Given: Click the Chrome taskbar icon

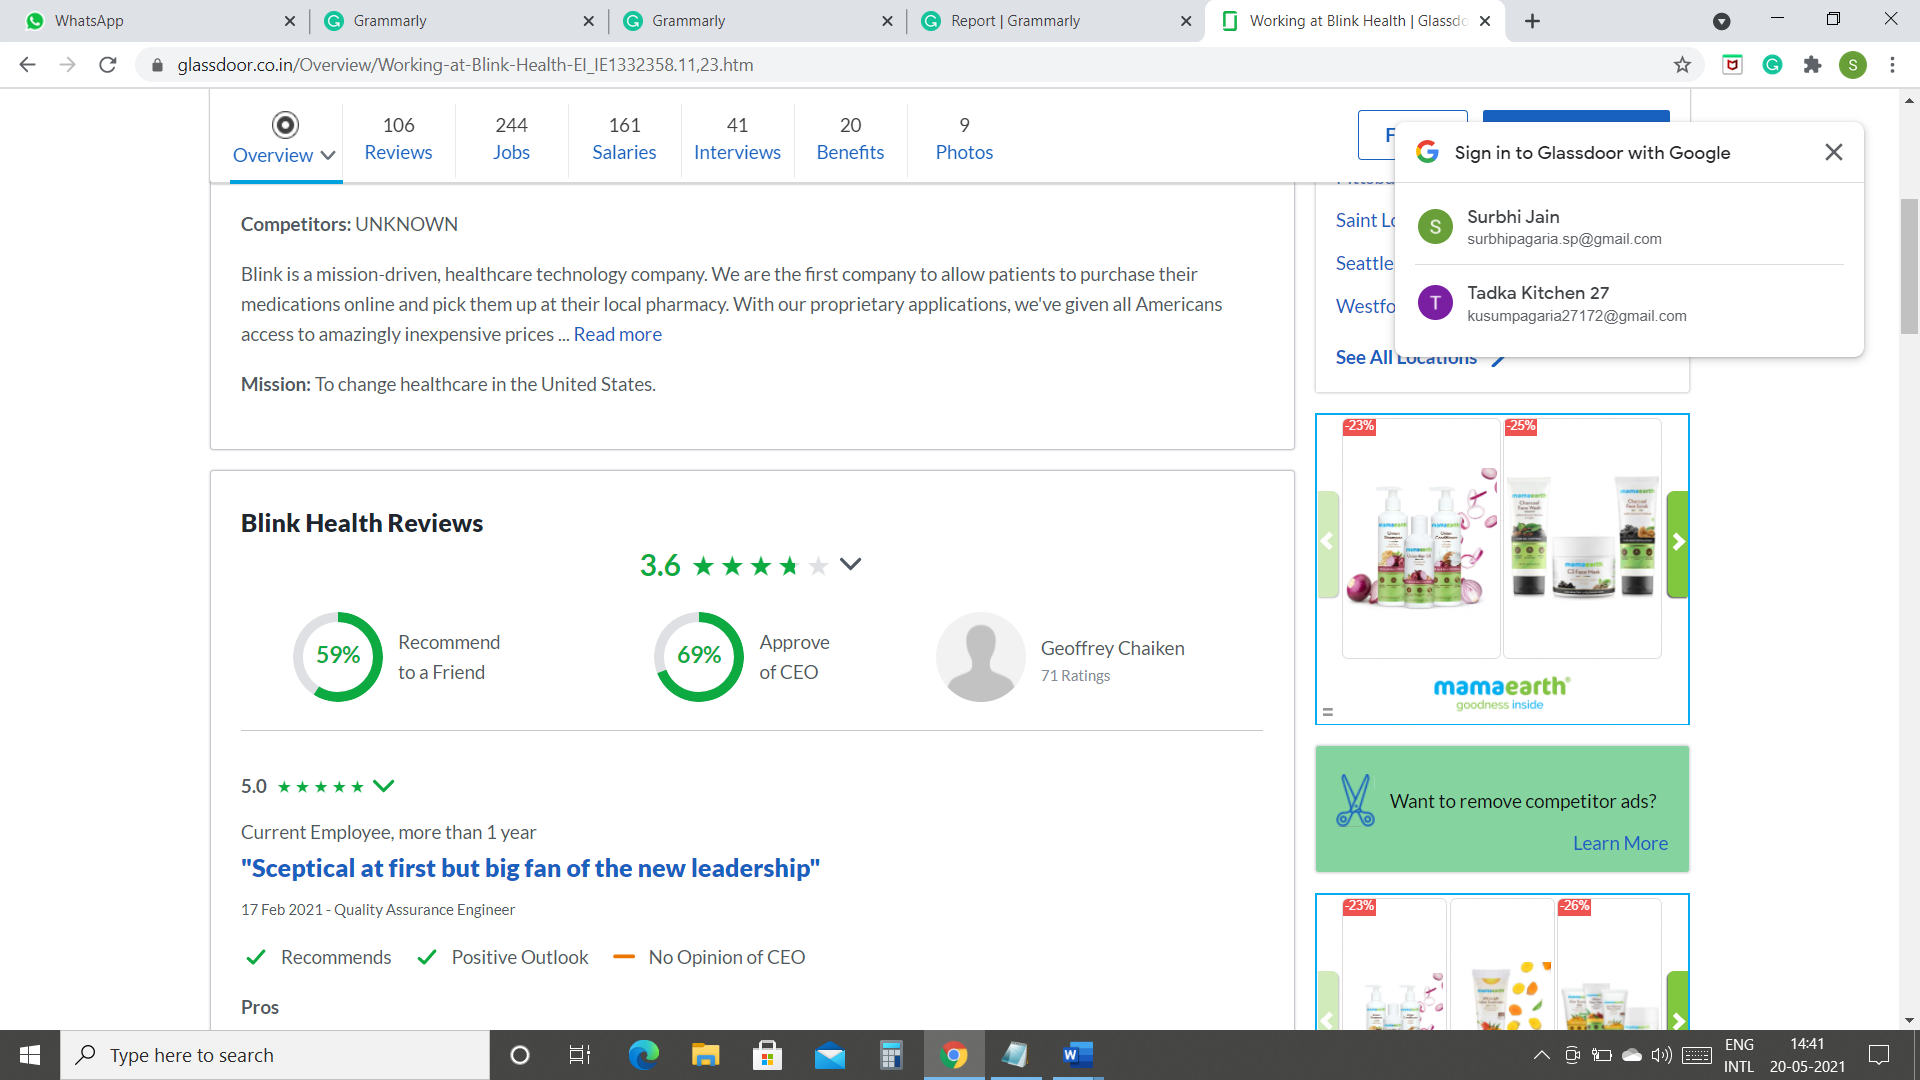Looking at the screenshot, I should [x=953, y=1055].
